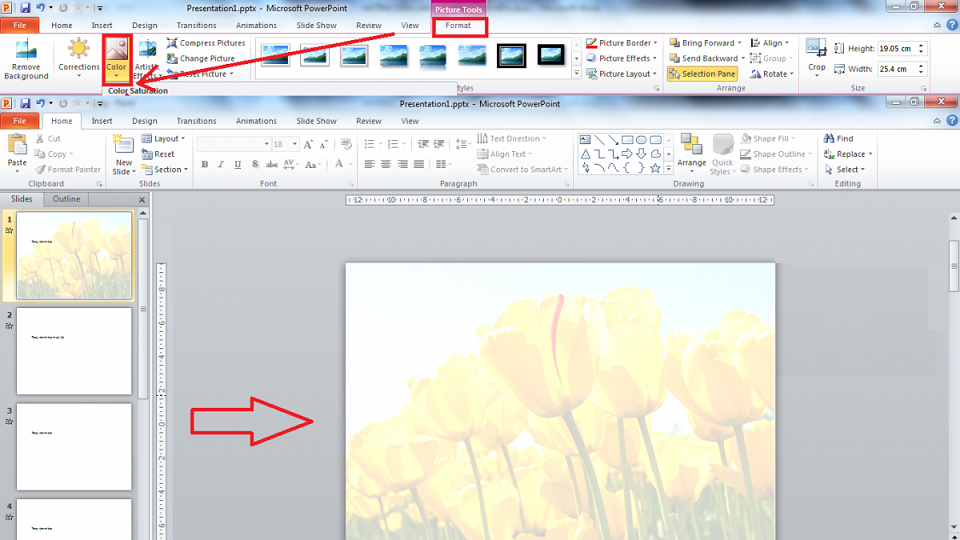Open the Crop tool
The width and height of the screenshot is (960, 540).
pyautogui.click(x=816, y=57)
